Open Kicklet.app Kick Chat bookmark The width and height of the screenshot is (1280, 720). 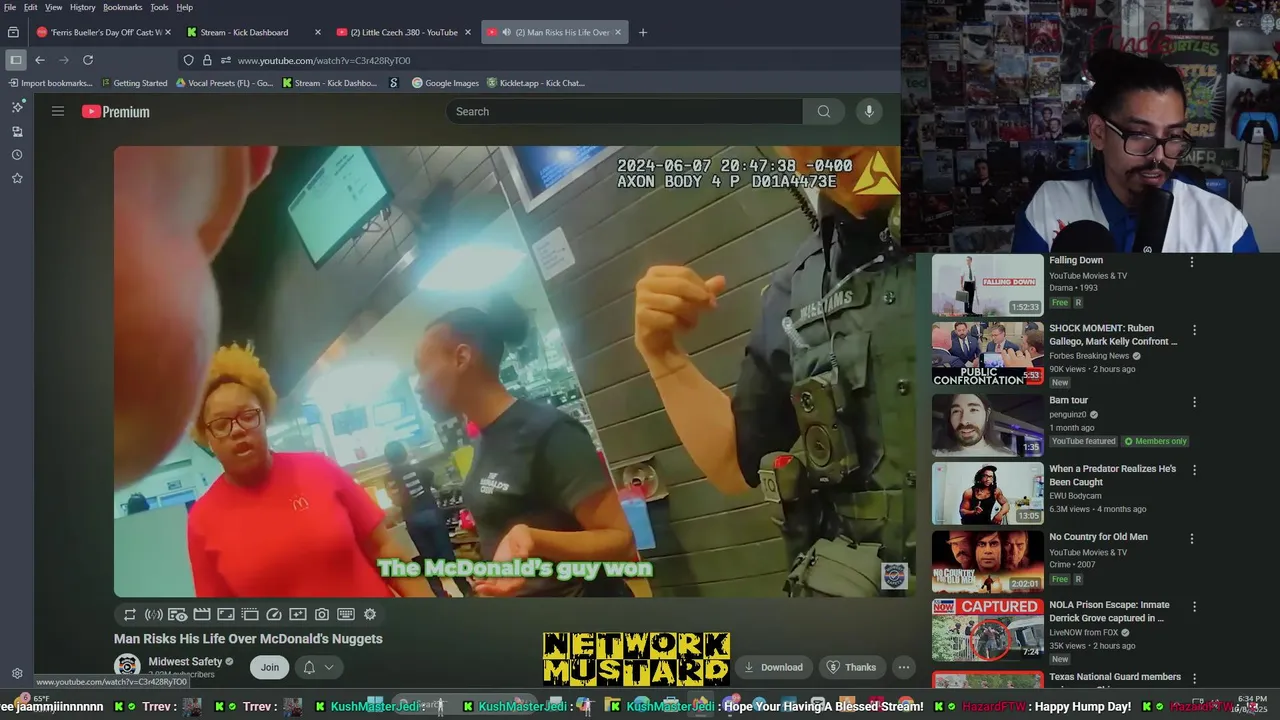coord(536,83)
